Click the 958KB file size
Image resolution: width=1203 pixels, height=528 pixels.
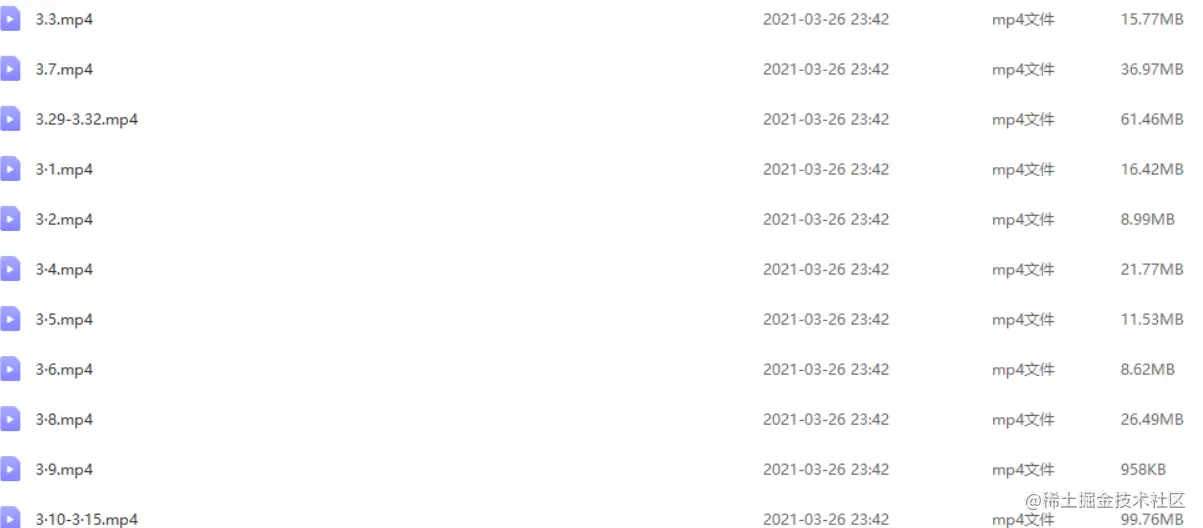1142,469
